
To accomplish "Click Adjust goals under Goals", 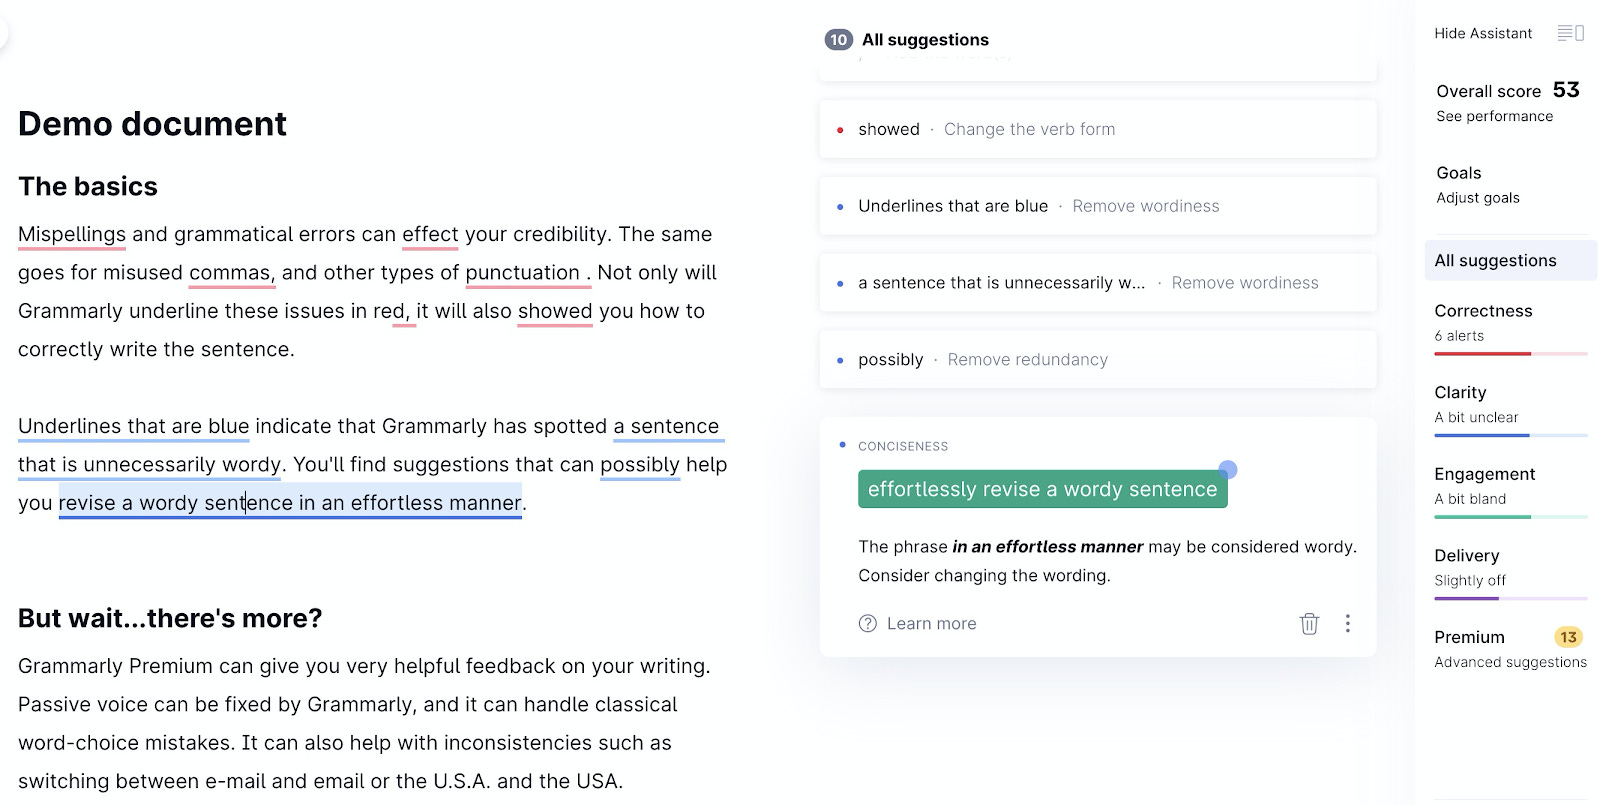I will point(1477,198).
